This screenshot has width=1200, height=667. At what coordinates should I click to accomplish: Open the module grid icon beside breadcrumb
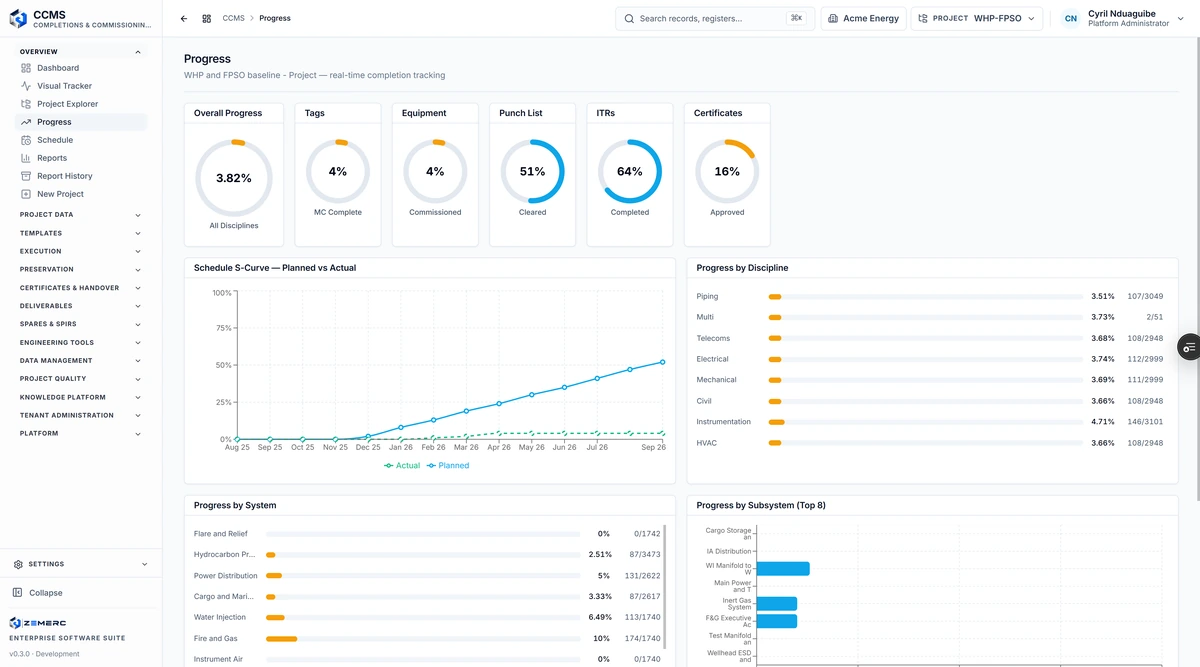coord(206,18)
